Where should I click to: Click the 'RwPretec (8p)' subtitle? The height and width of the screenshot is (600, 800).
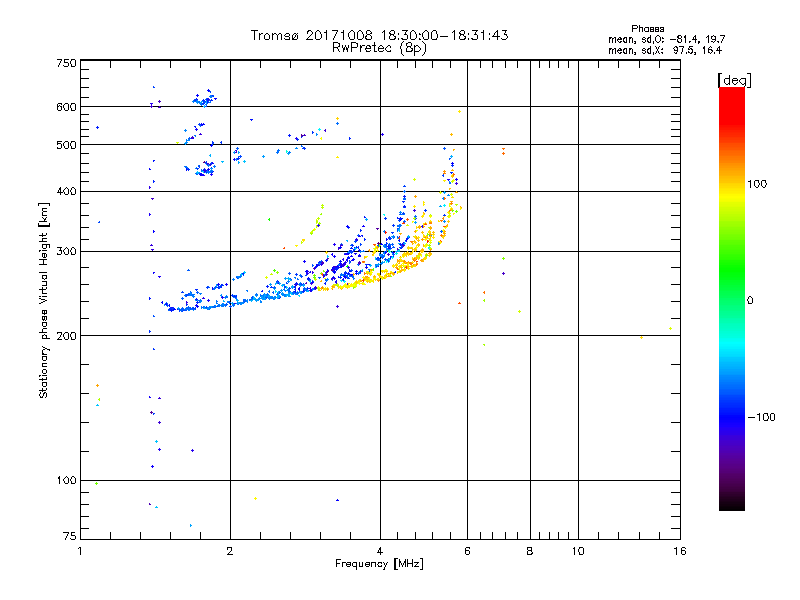(x=379, y=48)
